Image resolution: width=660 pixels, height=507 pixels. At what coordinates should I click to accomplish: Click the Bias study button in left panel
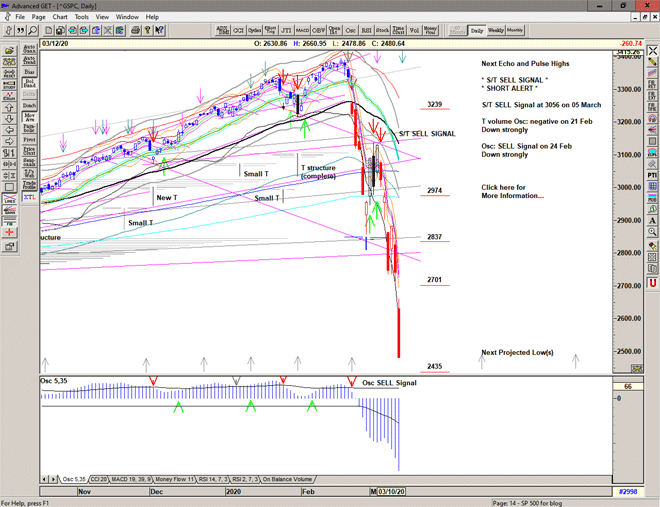tap(29, 73)
